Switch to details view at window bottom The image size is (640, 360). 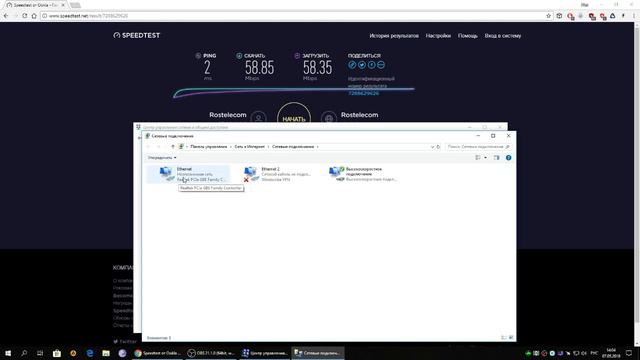(x=504, y=338)
